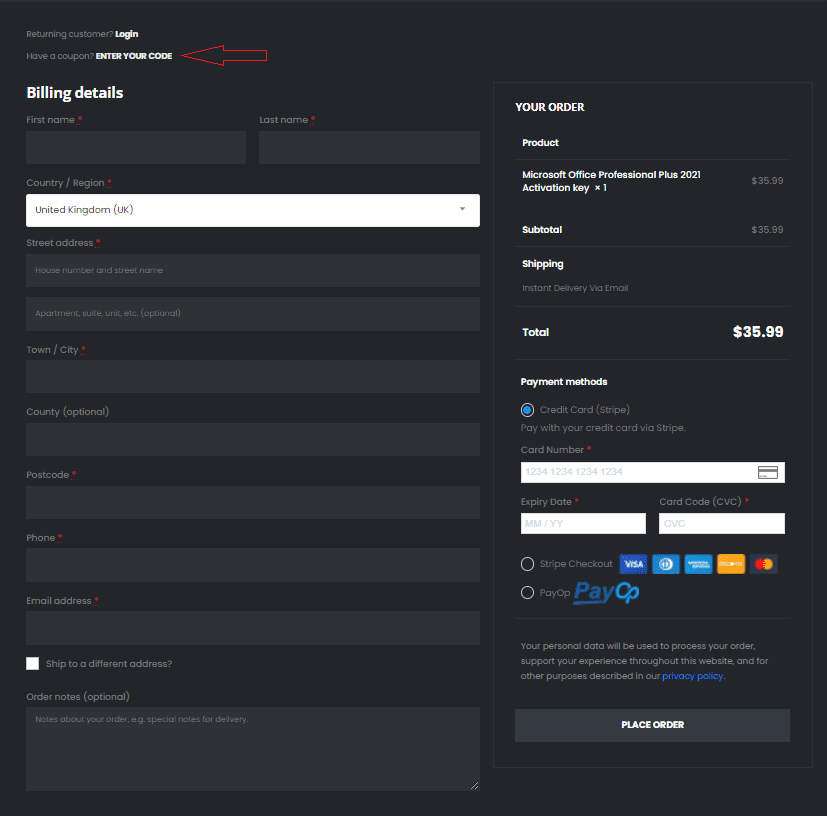Focus the Town / City field
Screen dimensions: 827x816
[x=253, y=377]
